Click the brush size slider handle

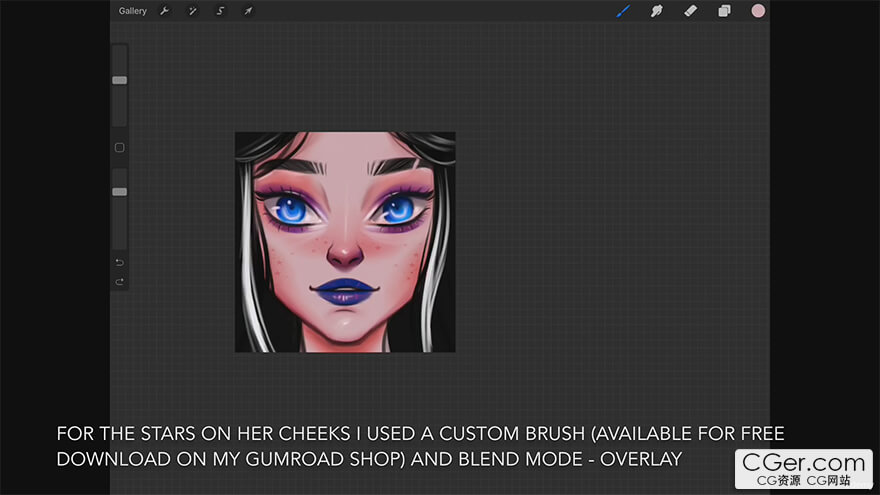[x=120, y=80]
